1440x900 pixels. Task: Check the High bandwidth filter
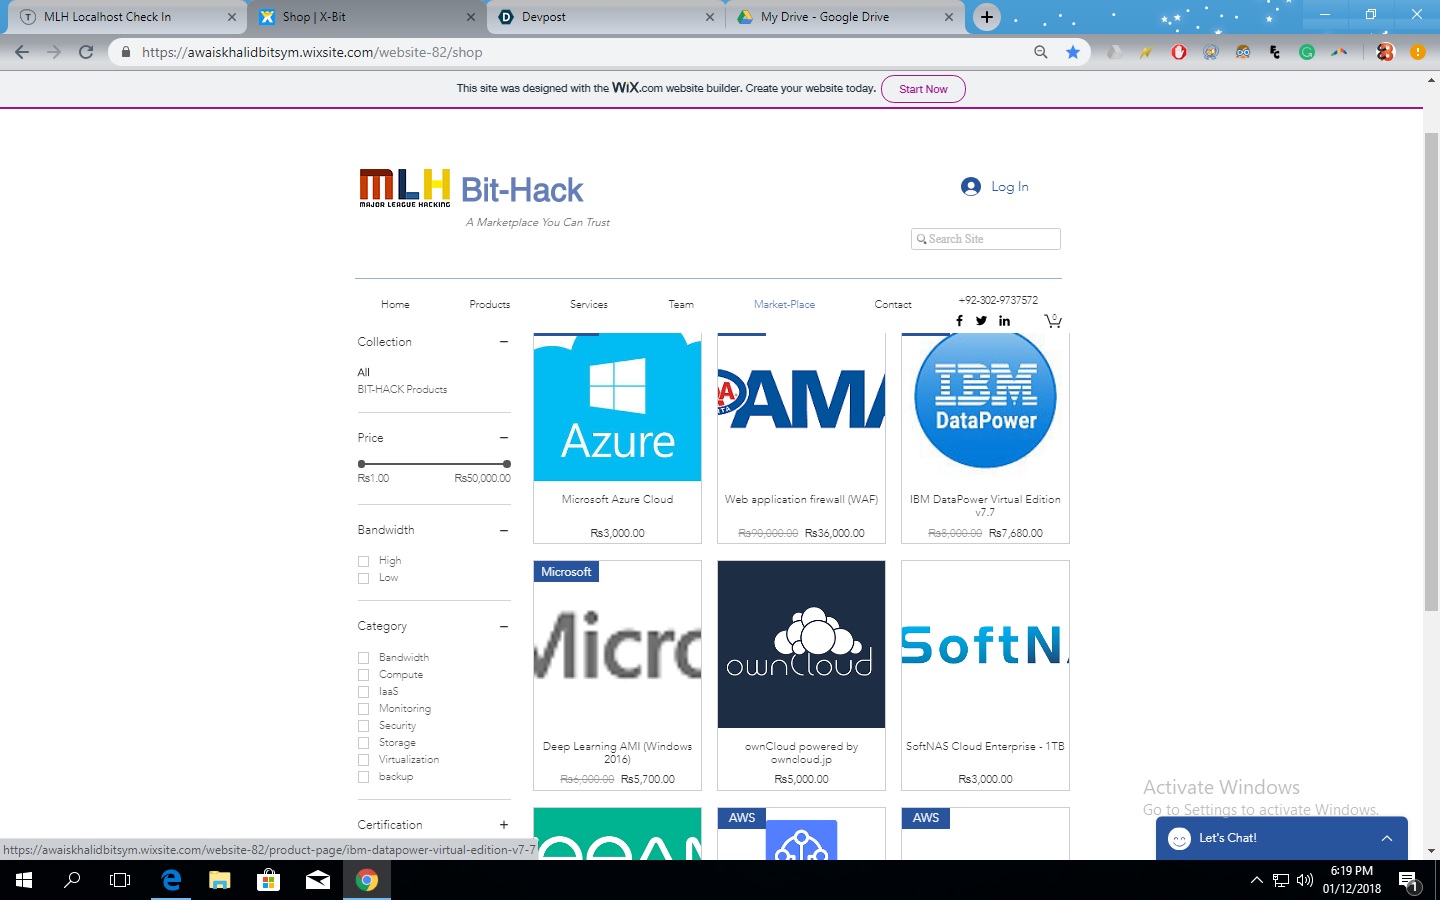click(x=364, y=561)
